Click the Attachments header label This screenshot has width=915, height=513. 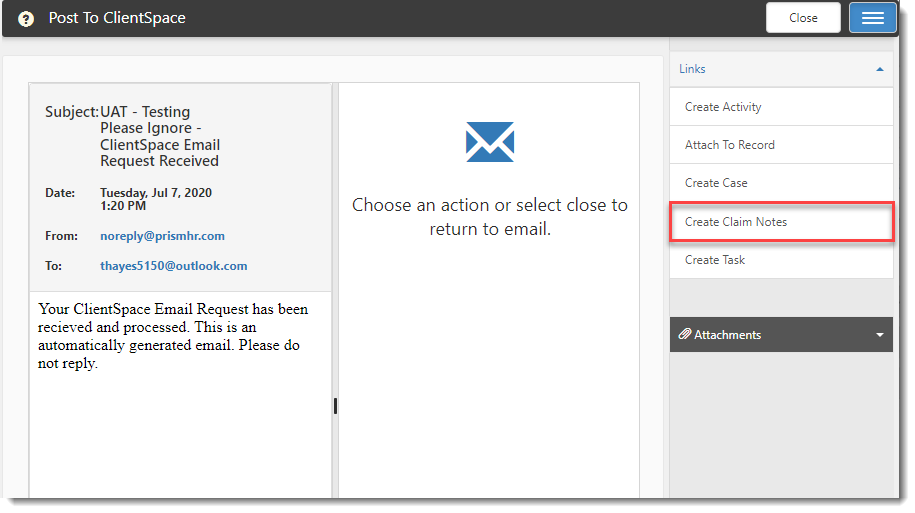click(727, 335)
